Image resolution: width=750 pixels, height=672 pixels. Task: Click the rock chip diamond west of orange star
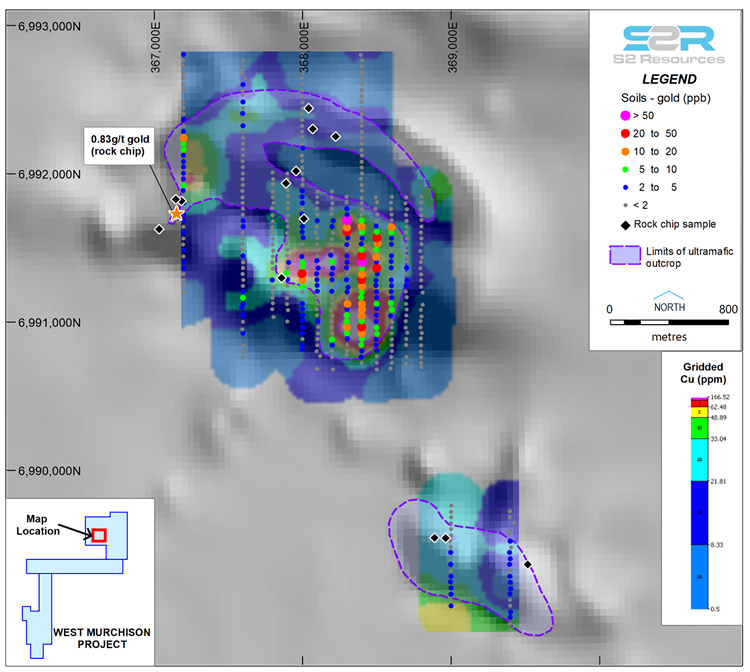tap(159, 230)
